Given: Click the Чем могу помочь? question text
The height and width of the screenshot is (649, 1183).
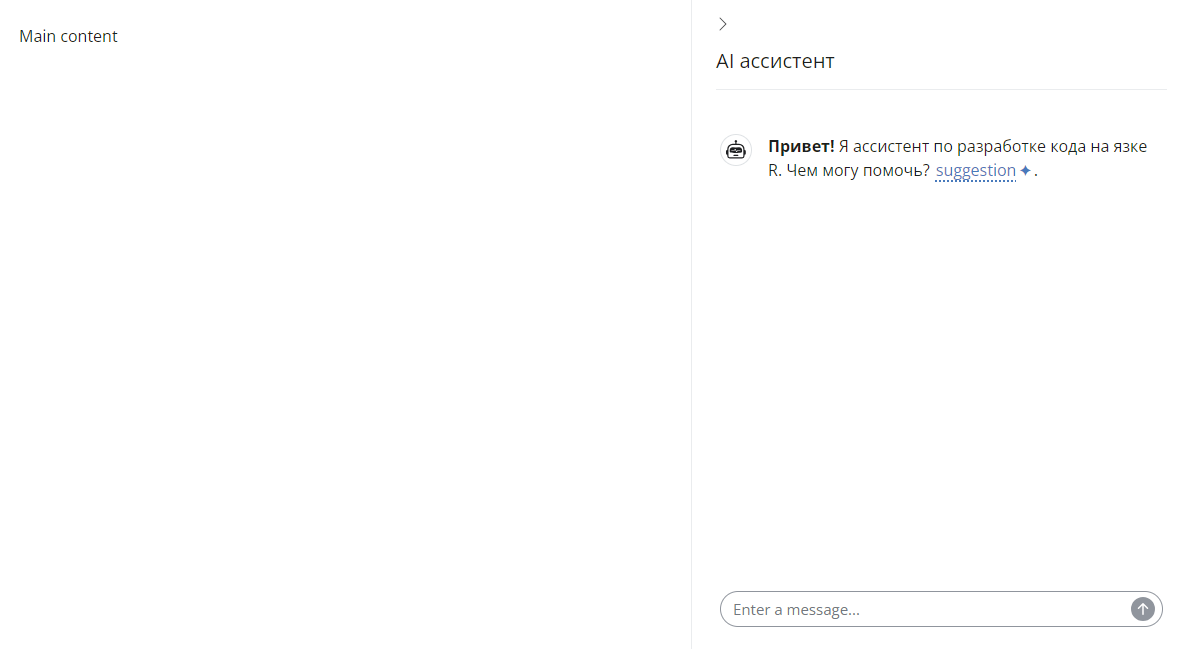Looking at the screenshot, I should pyautogui.click(x=859, y=171).
